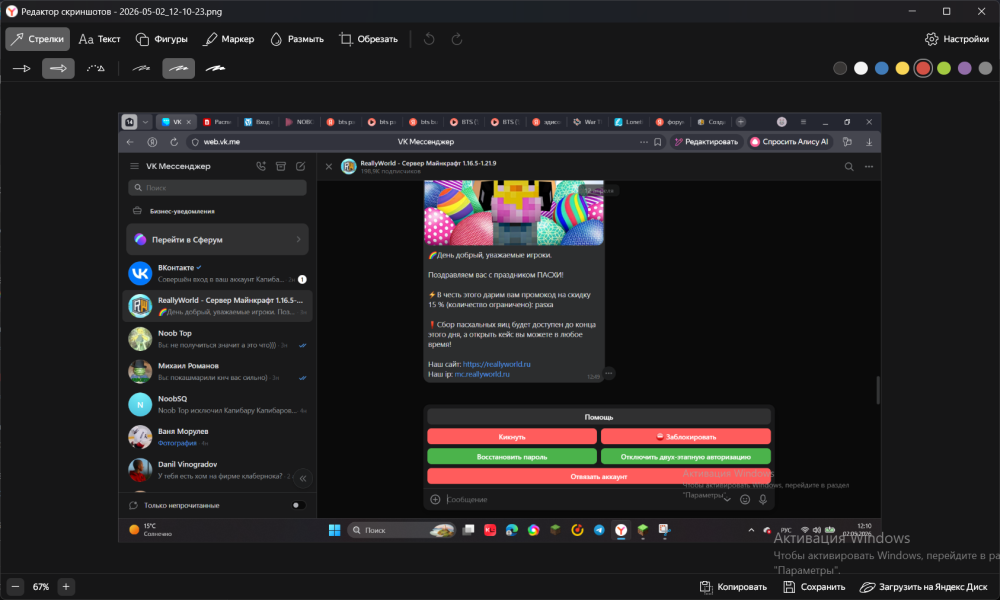
Task: Click bot keyboard collapse chevron by emoji
Action: point(727,500)
